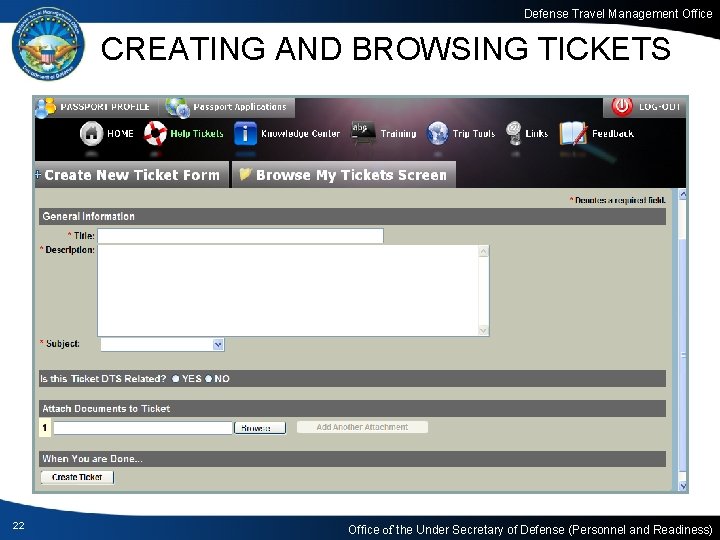
Task: Click the 'Denotes a required field' note
Action: [618, 200]
